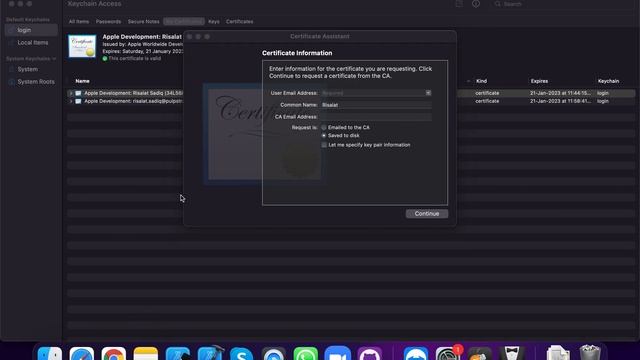This screenshot has height=360, width=640.
Task: Click the Continue button
Action: [x=427, y=214]
